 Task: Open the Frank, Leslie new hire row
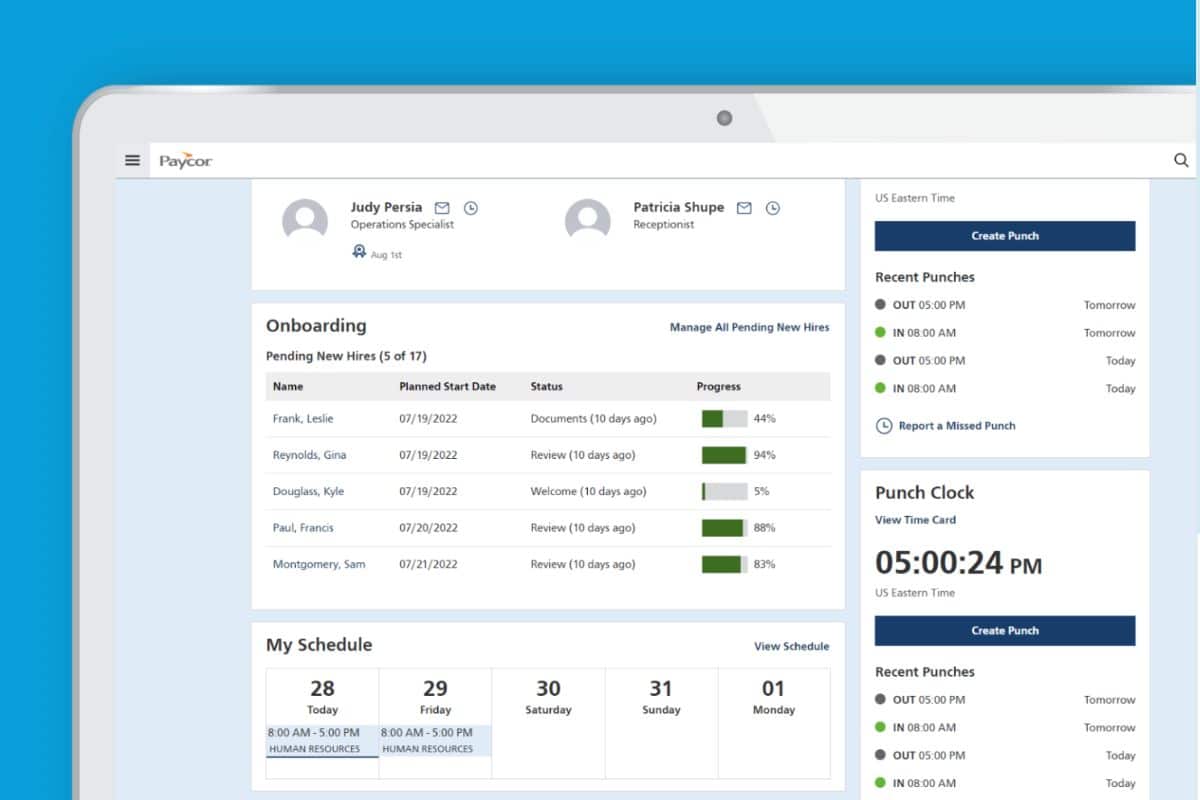pyautogui.click(x=548, y=419)
